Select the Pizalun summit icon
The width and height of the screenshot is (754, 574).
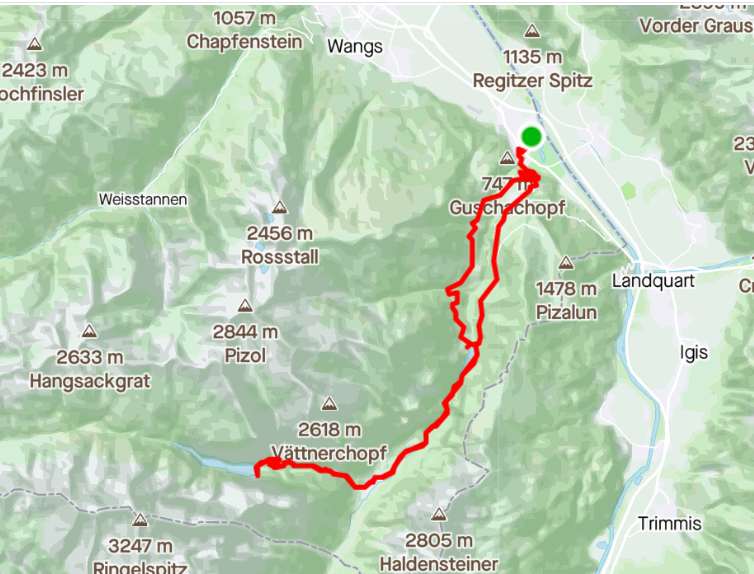566,263
